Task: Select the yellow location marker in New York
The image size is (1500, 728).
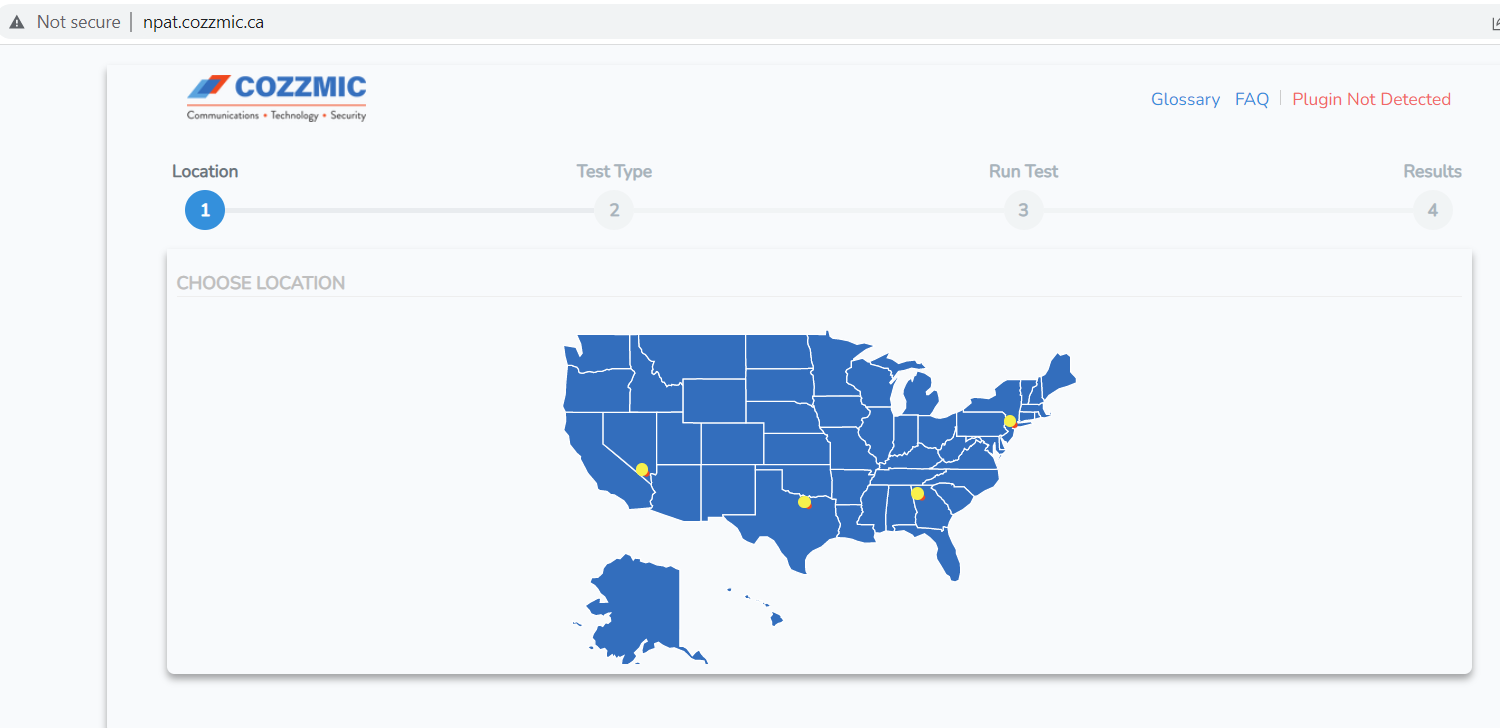Action: [1010, 421]
